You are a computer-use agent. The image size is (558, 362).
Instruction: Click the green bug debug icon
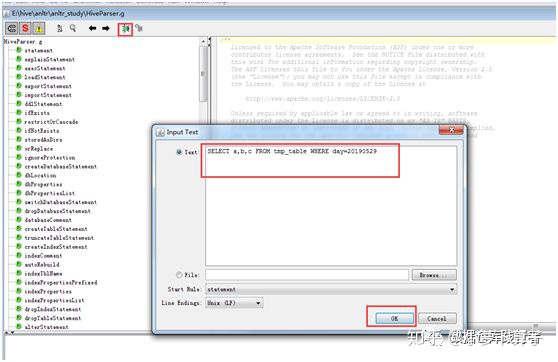[125, 28]
